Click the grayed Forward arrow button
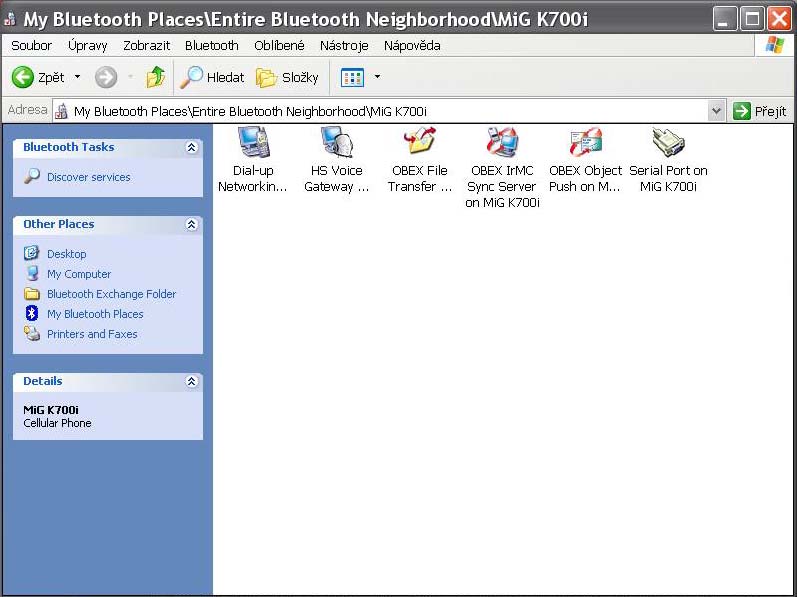797x597 pixels. pos(106,77)
